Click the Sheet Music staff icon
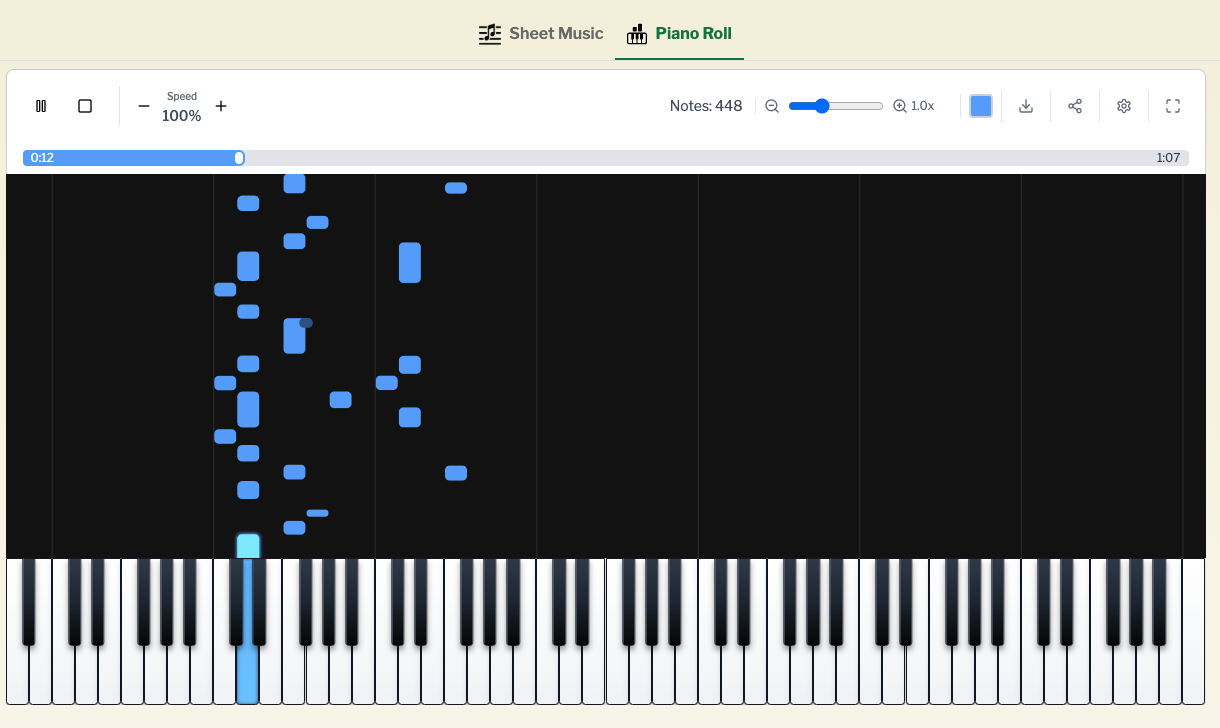 click(489, 34)
